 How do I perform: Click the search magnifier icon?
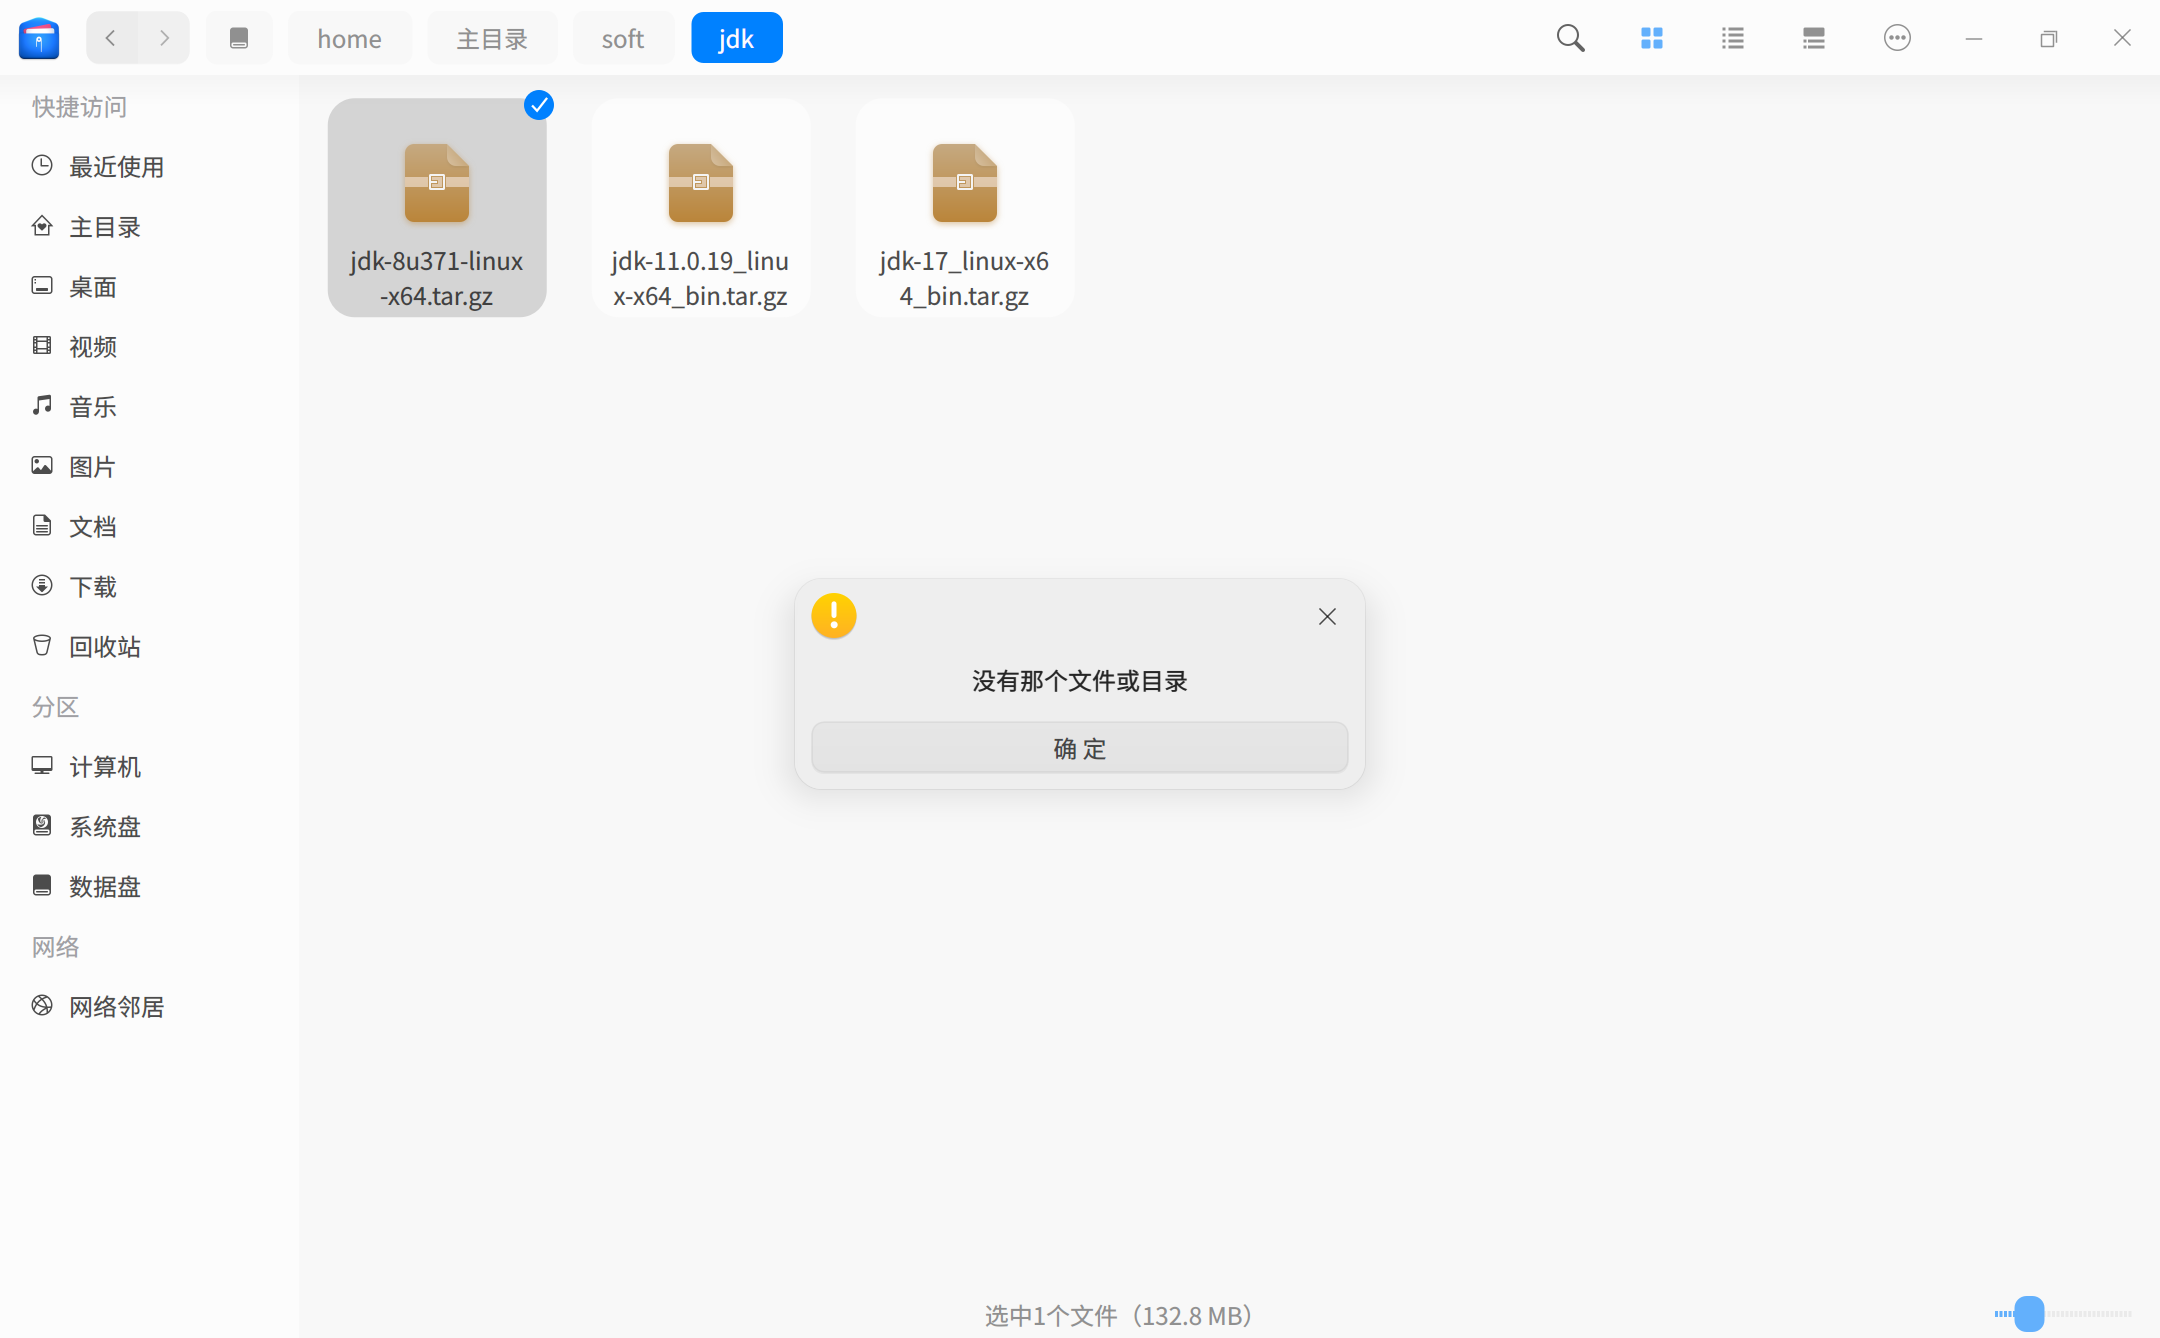tap(1570, 38)
